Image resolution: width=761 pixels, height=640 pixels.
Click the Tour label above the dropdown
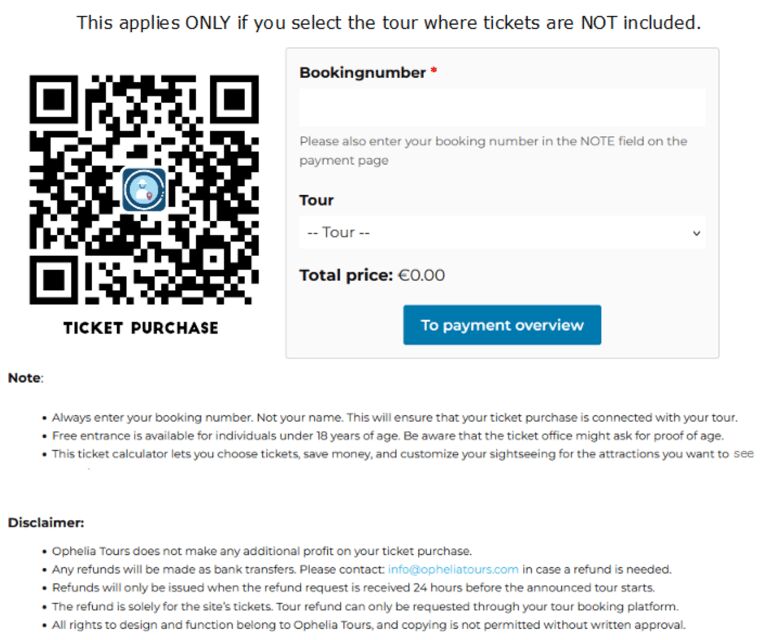click(x=316, y=200)
